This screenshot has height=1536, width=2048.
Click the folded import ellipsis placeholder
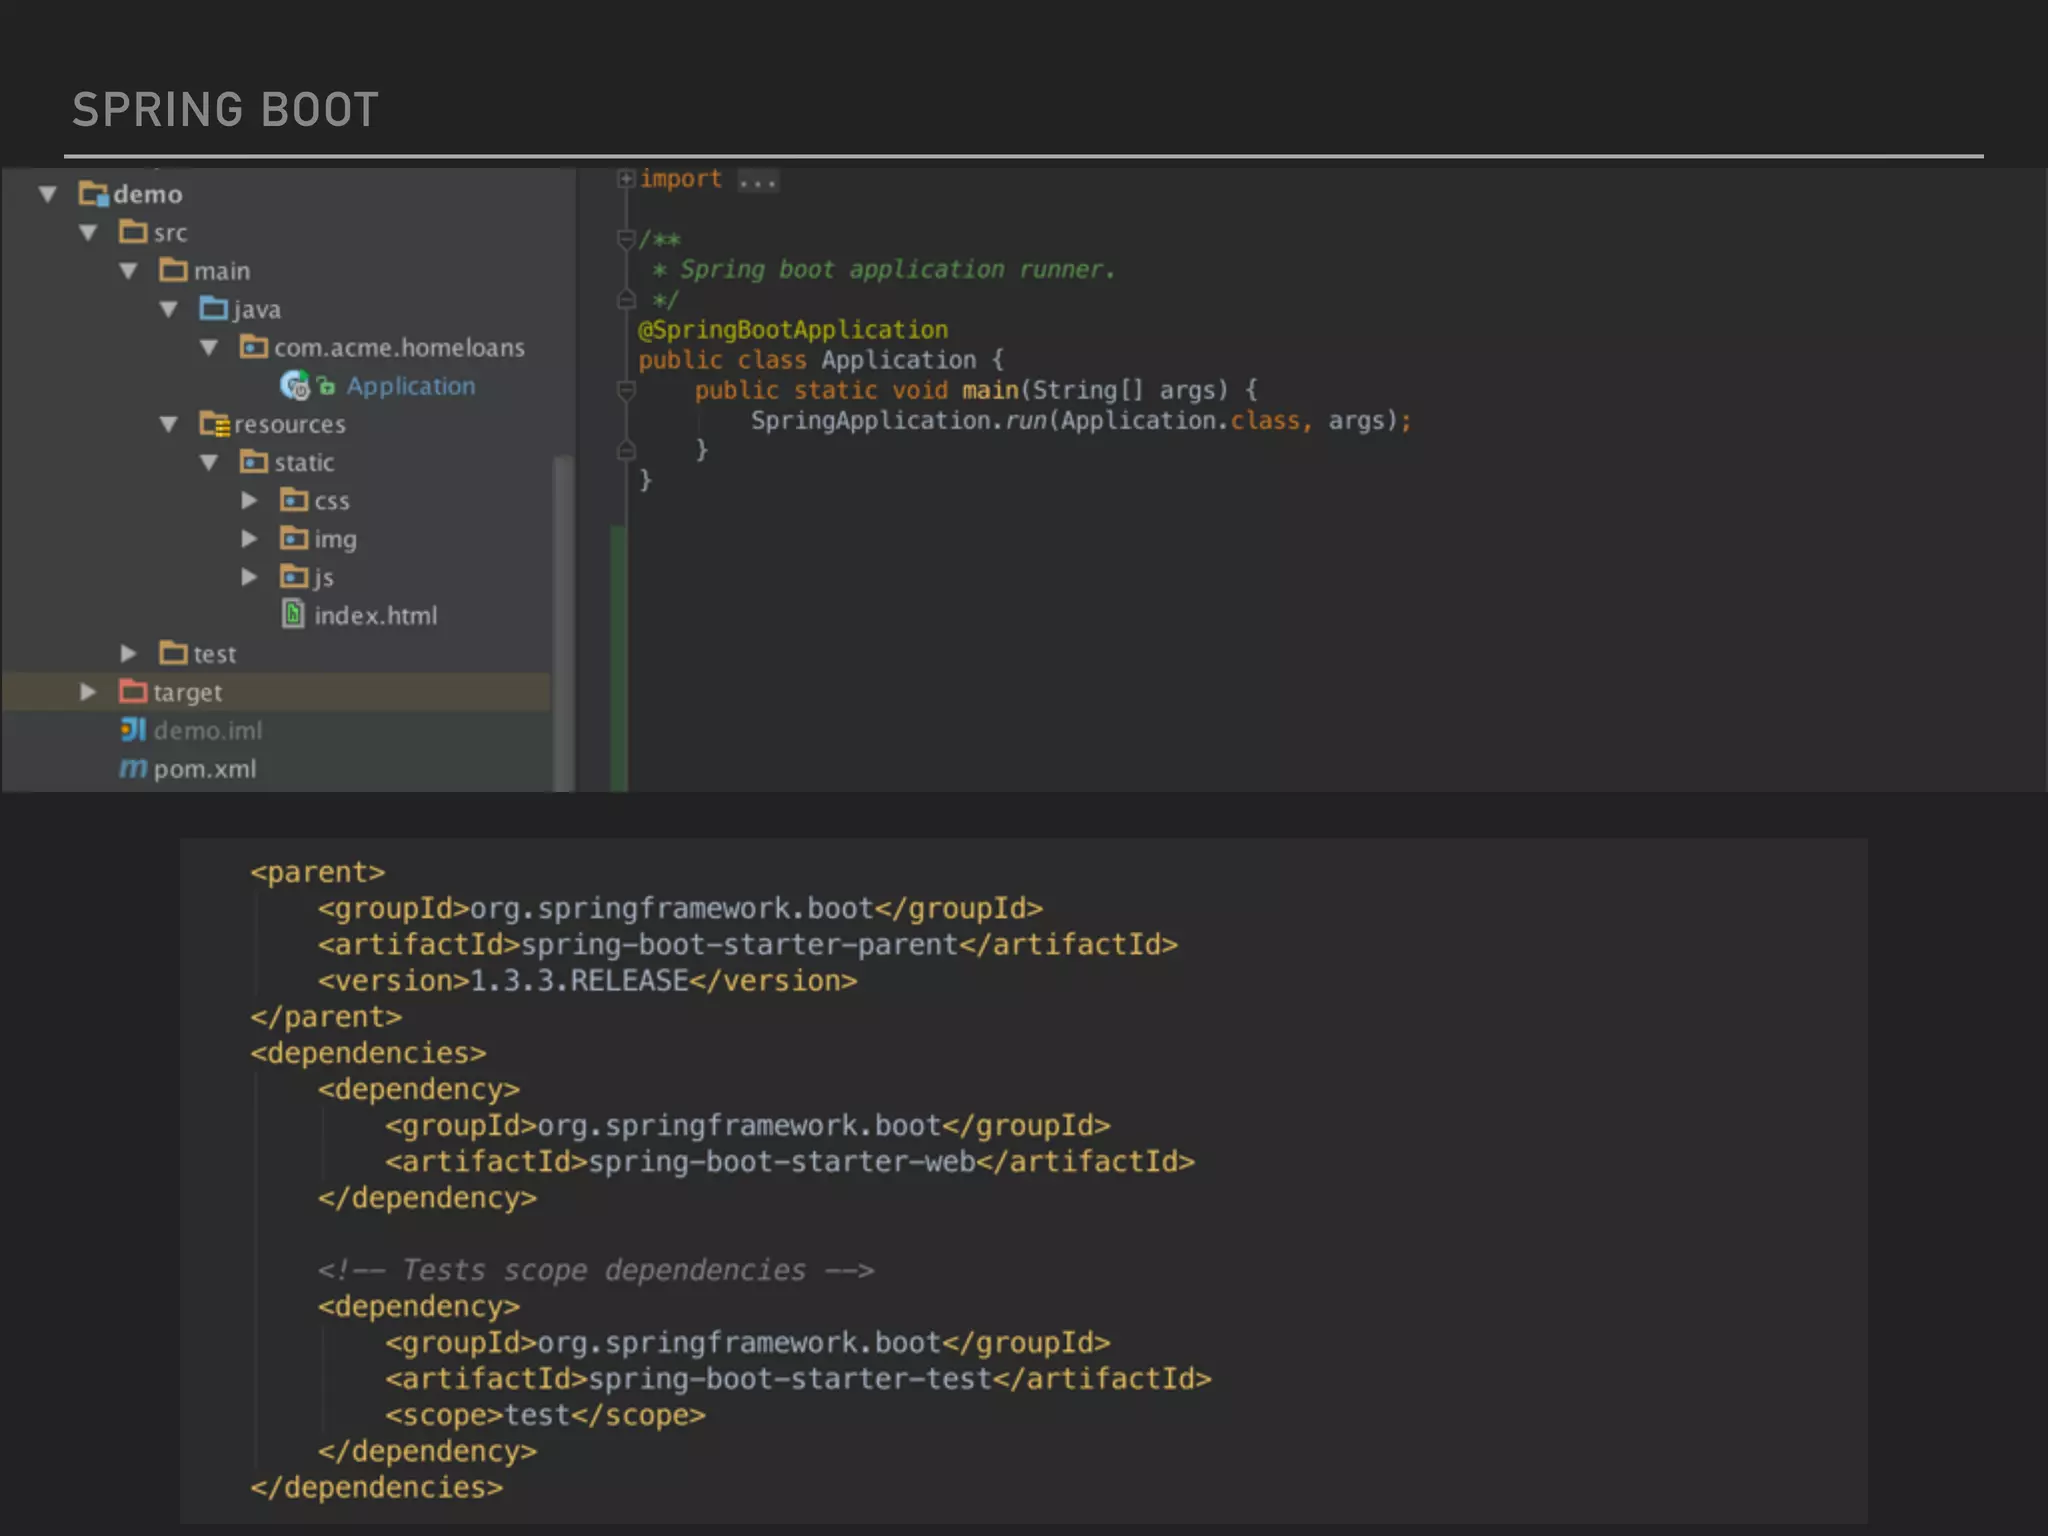click(757, 181)
